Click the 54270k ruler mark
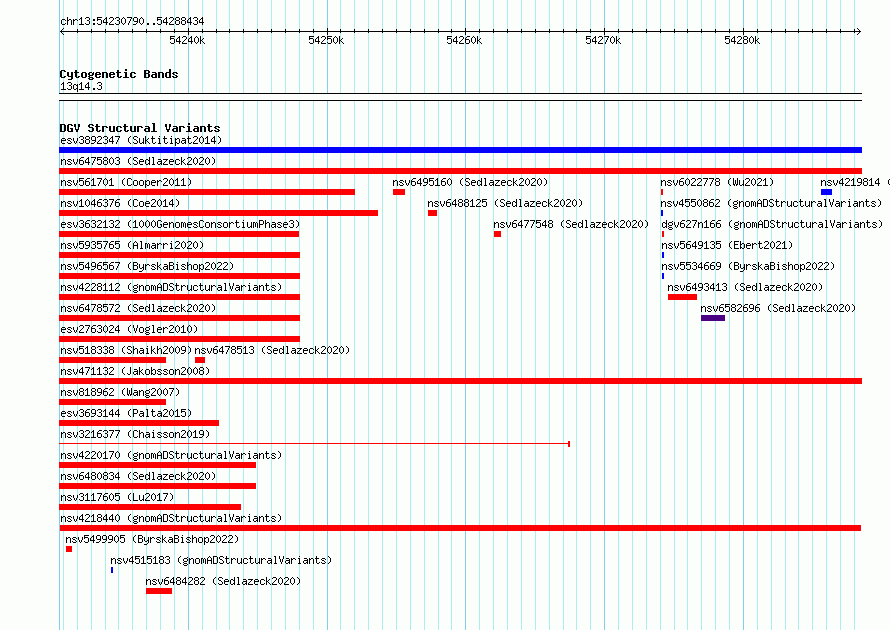Image resolution: width=890 pixels, height=630 pixels. (x=603, y=40)
